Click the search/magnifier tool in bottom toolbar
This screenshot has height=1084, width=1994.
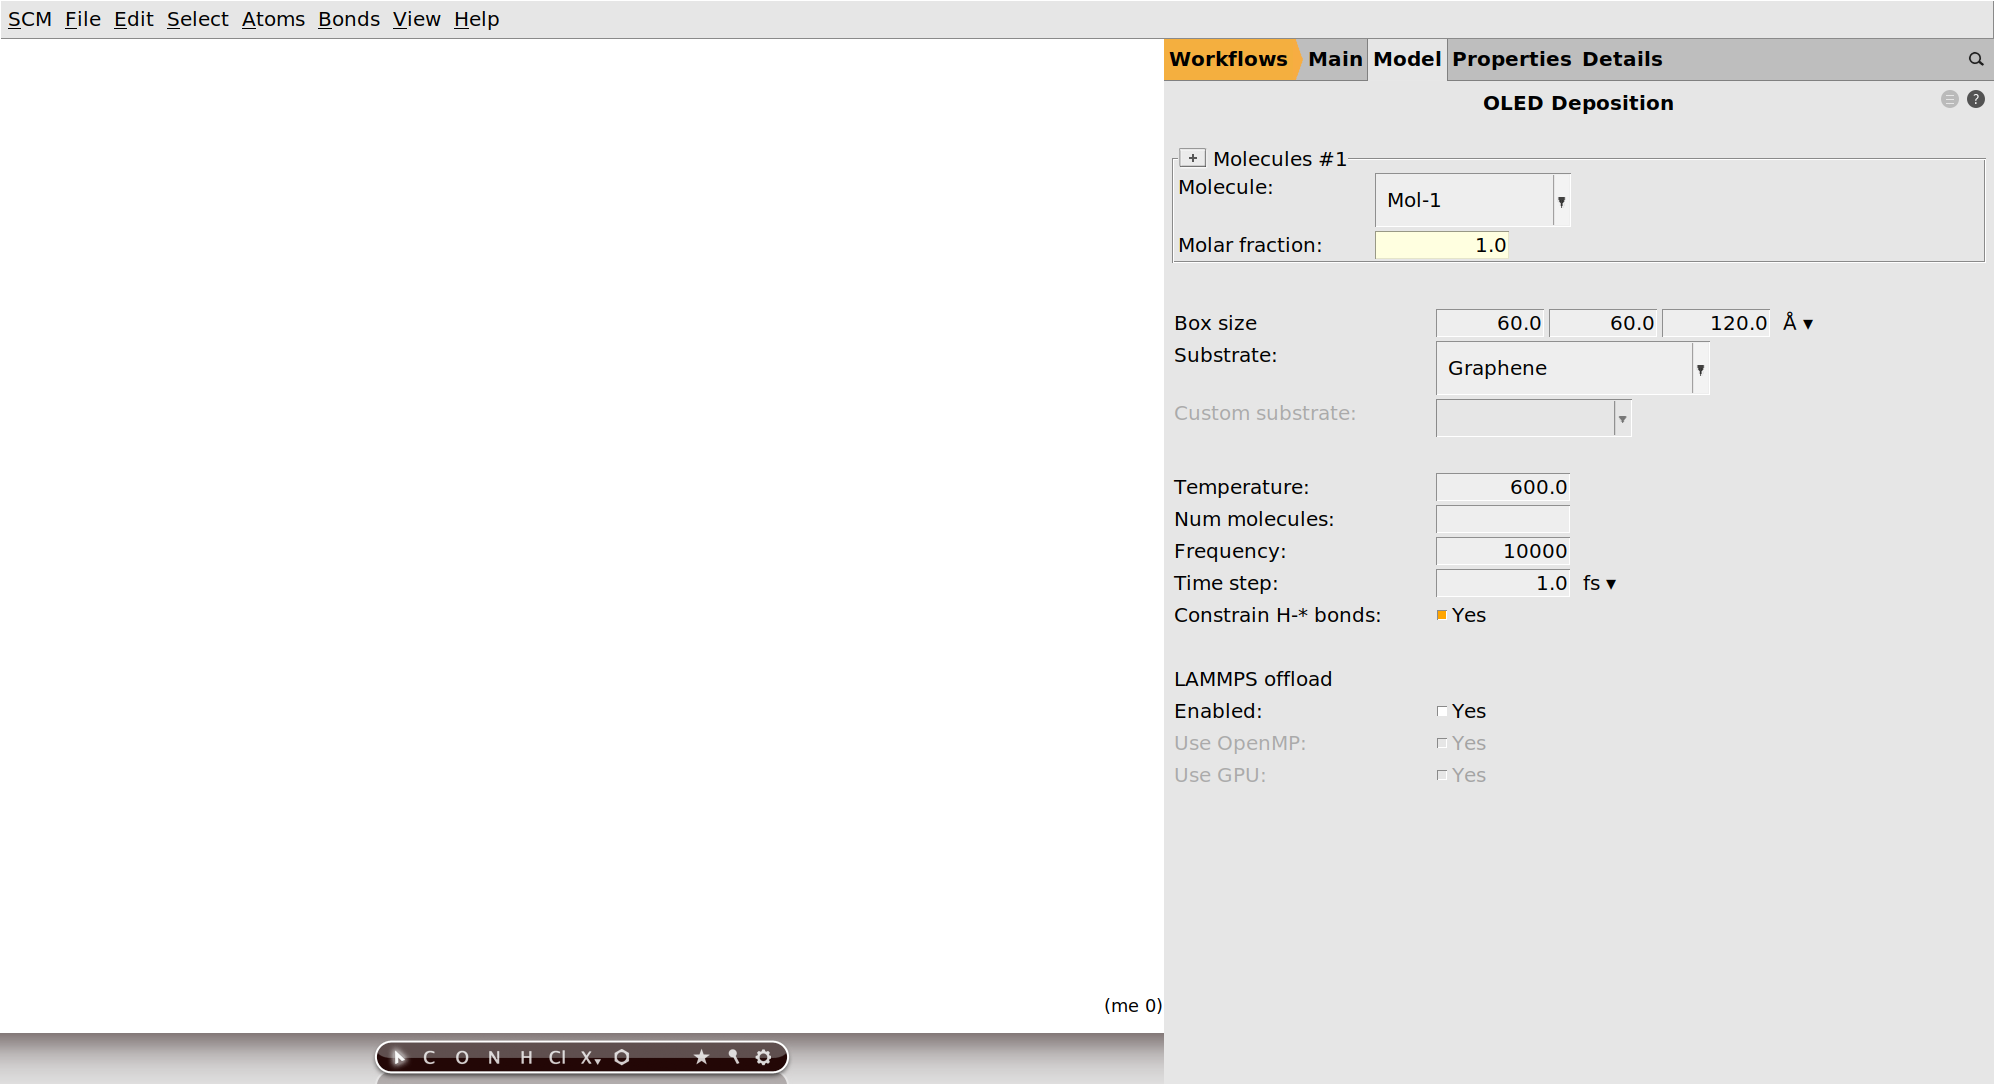[733, 1057]
